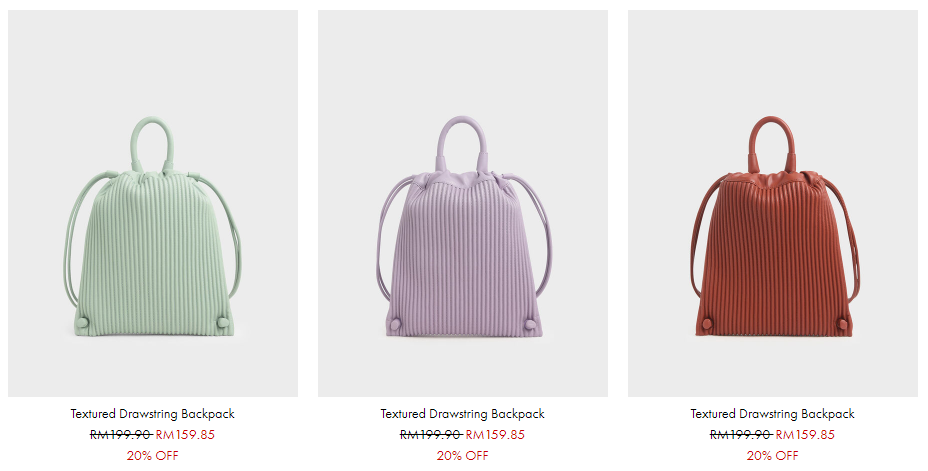This screenshot has width=928, height=471.
Task: Click the bottom-right button knot on the red backpack
Action: pos(842,324)
